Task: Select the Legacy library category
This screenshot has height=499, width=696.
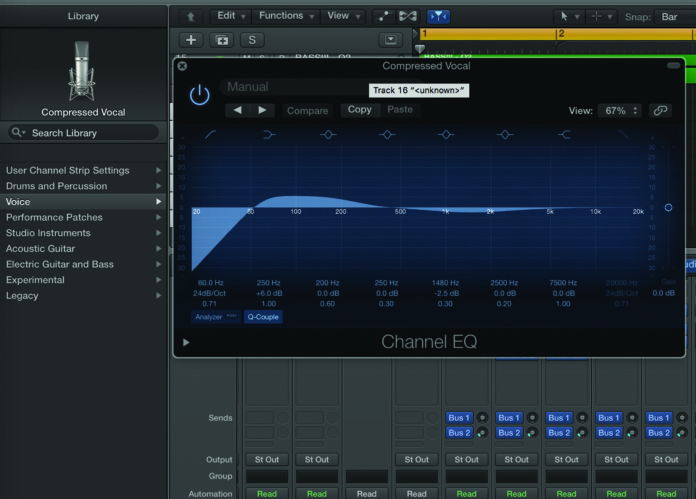Action: point(83,296)
